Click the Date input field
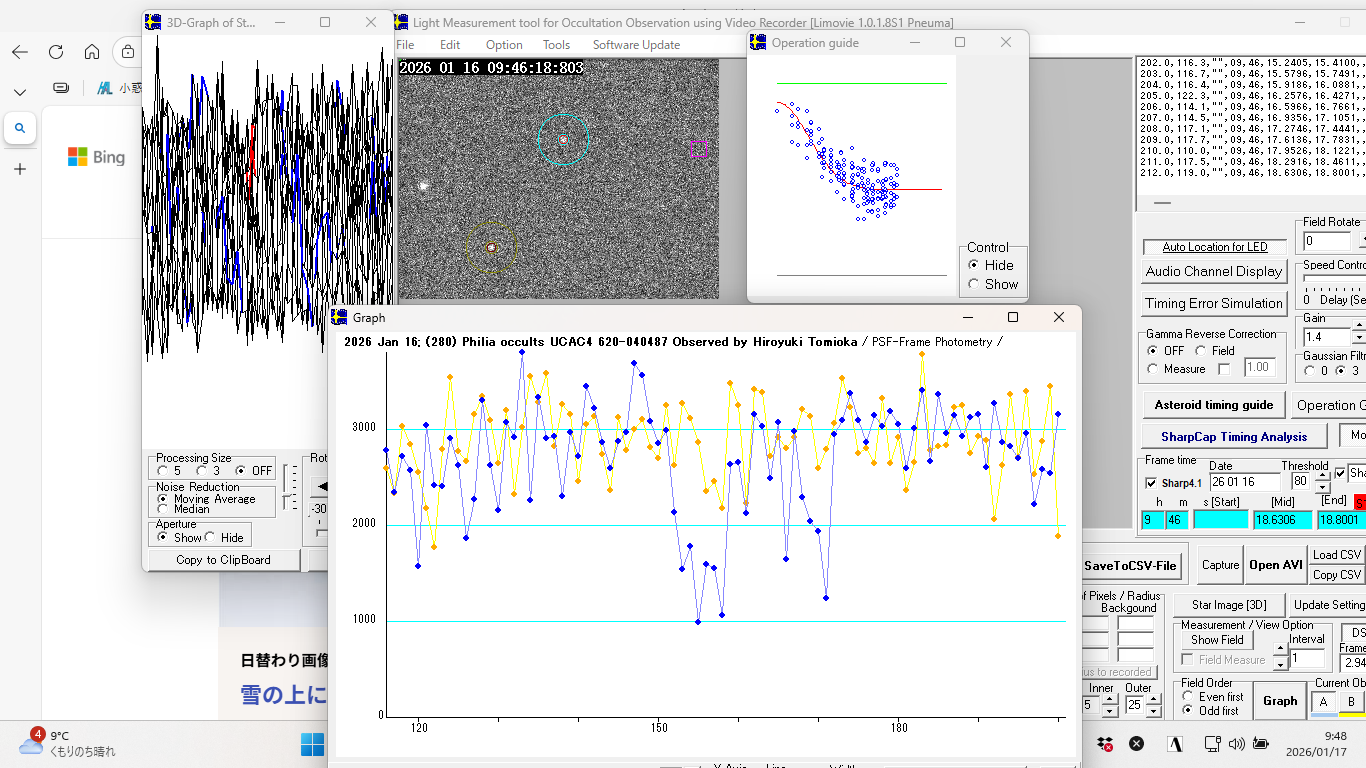This screenshot has width=1366, height=768. (x=1243, y=482)
